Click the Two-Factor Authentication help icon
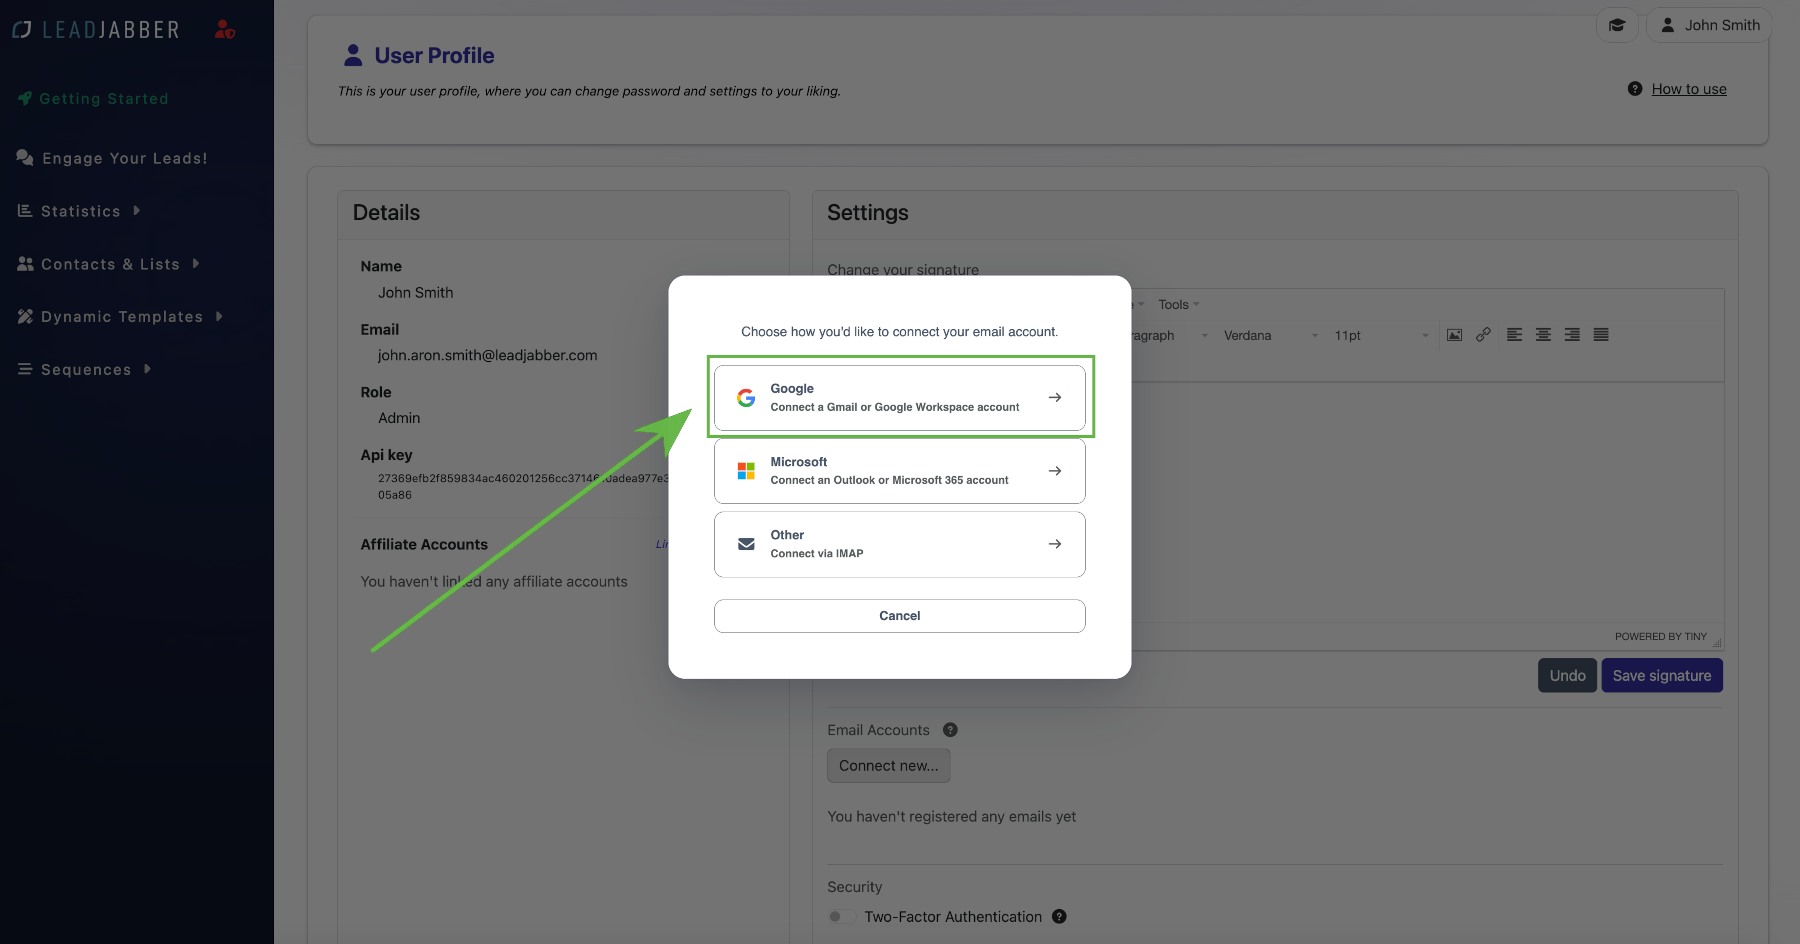Image resolution: width=1800 pixels, height=944 pixels. point(1059,917)
